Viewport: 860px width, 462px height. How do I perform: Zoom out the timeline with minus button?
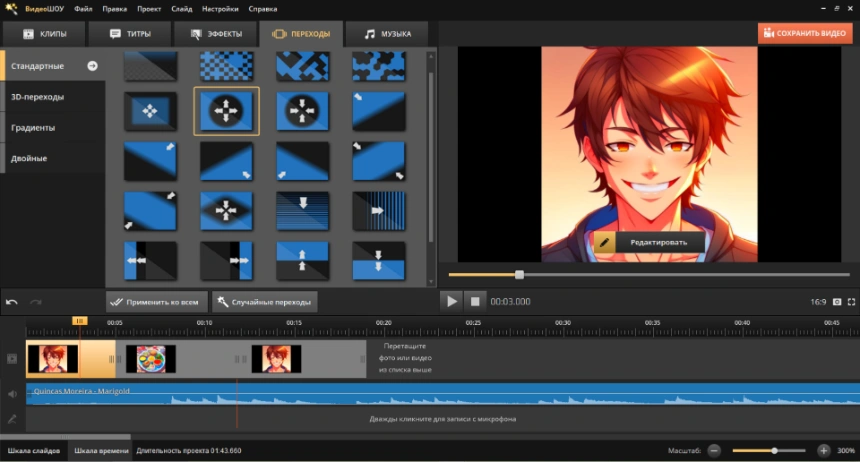714,450
